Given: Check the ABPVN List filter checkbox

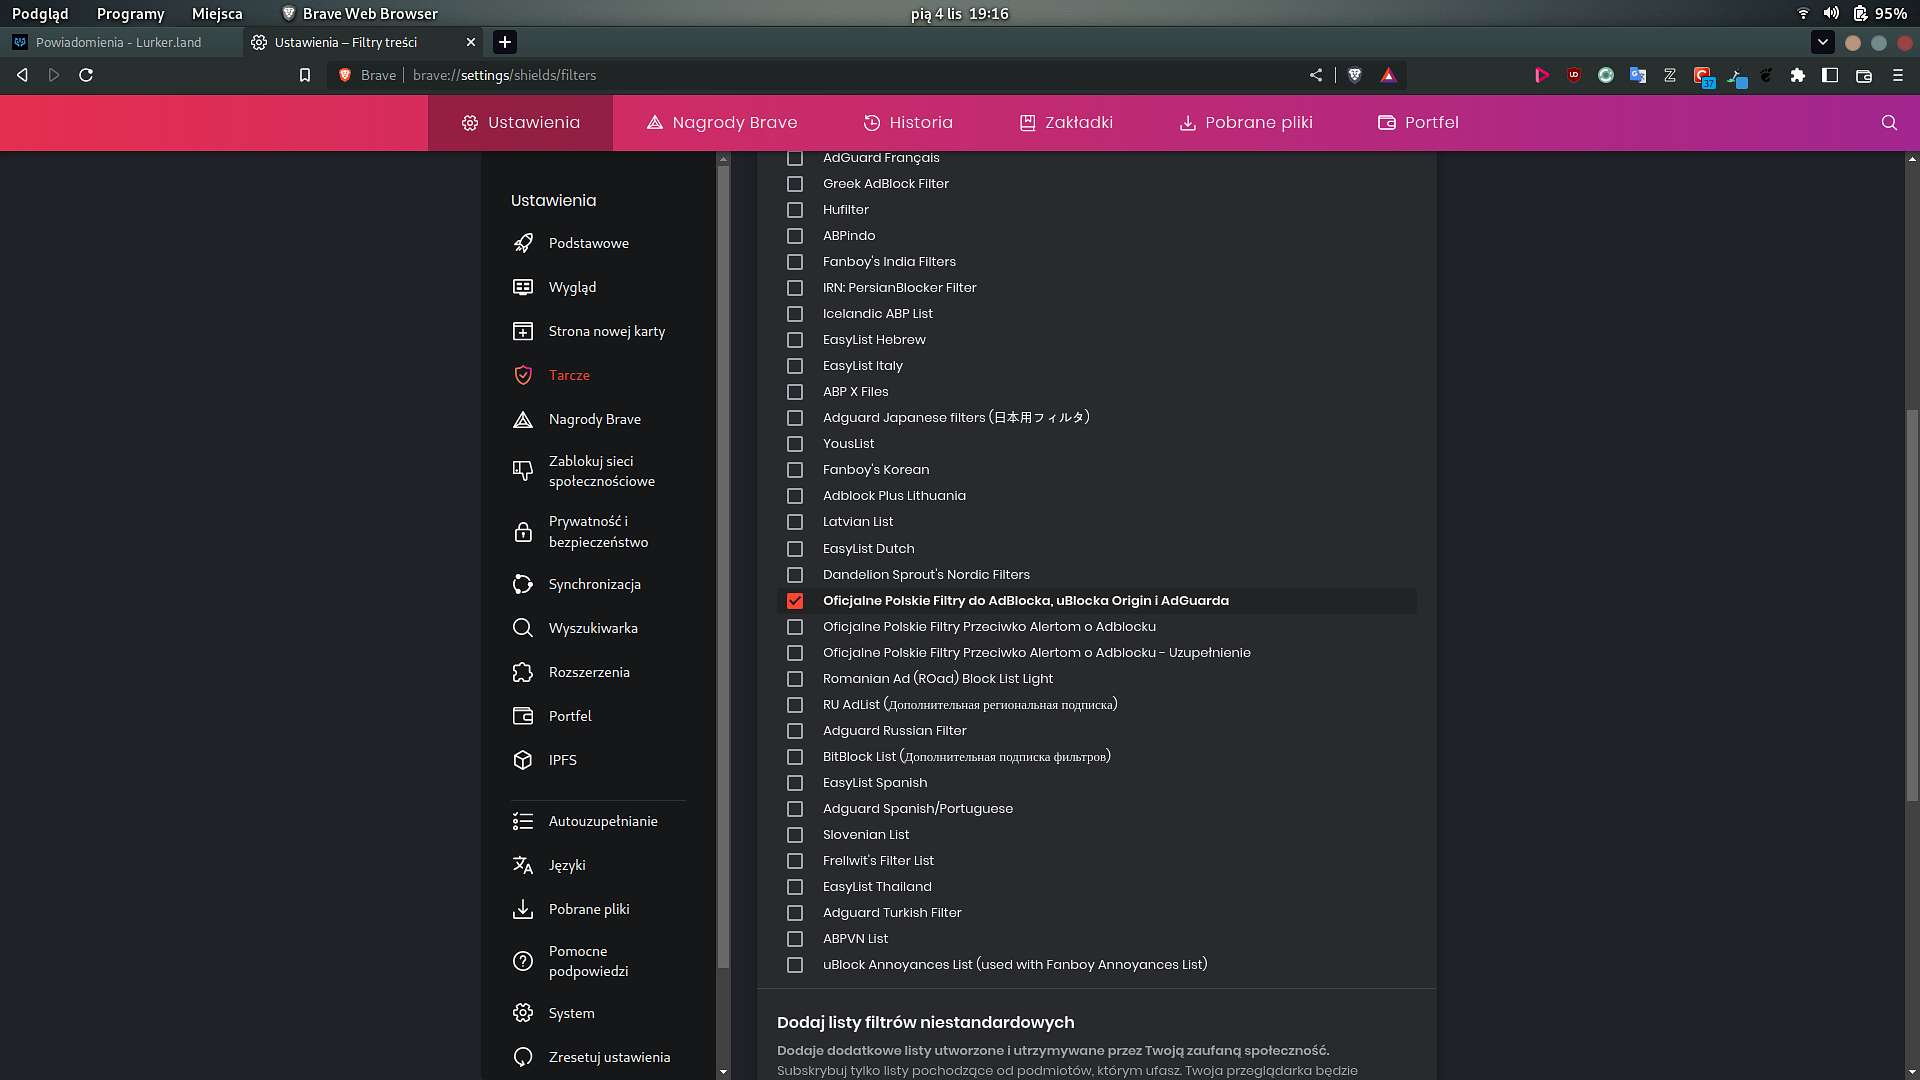Looking at the screenshot, I should click(795, 939).
